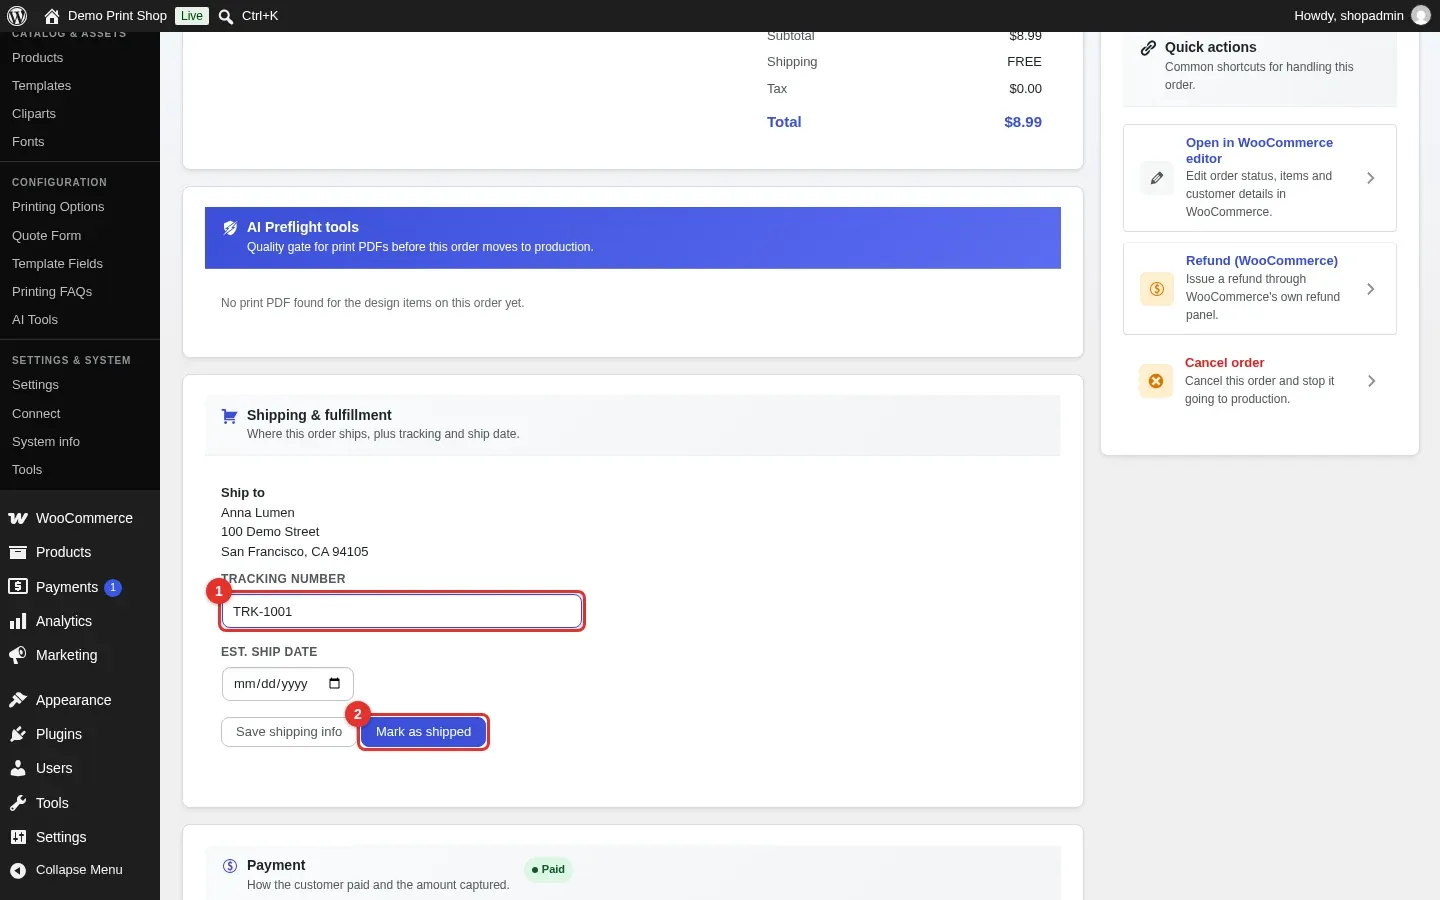
Task: Click the Appearance paintbrush icon
Action: coord(18,700)
